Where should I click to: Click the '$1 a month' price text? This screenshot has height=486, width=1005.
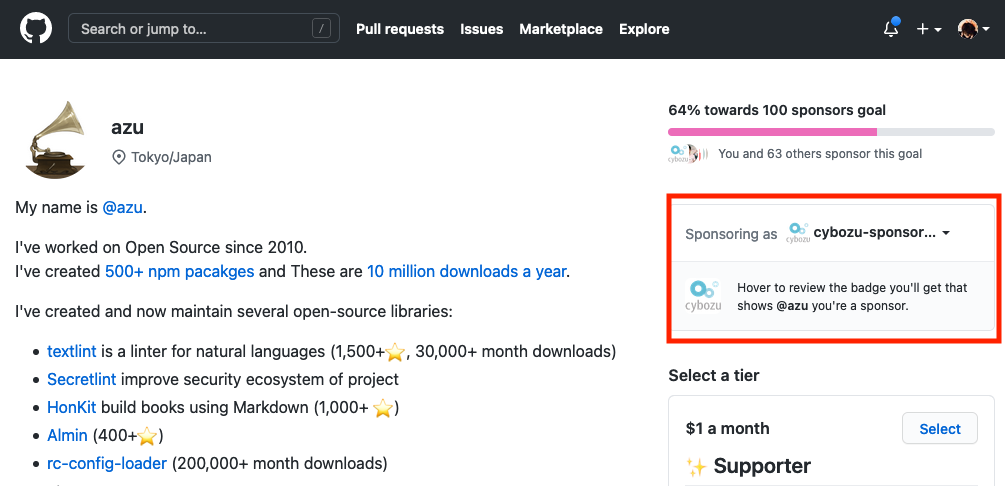(727, 428)
